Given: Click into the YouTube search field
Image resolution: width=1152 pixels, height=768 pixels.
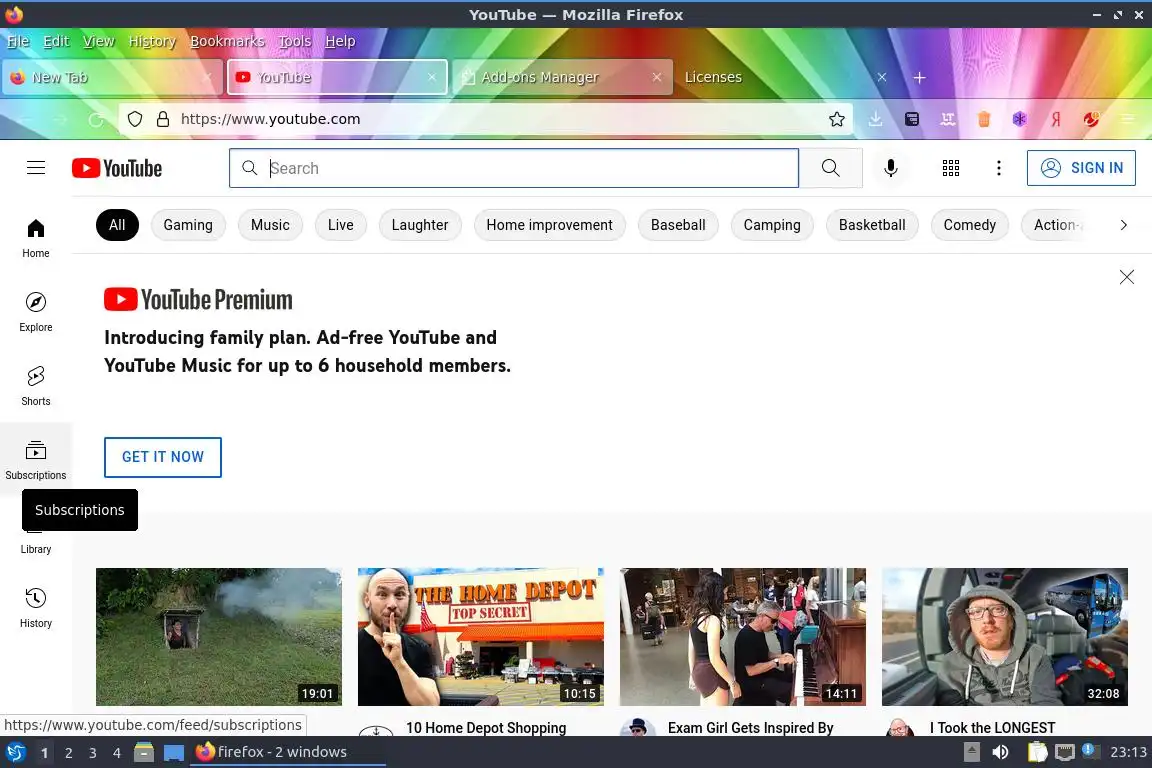Looking at the screenshot, I should [514, 168].
